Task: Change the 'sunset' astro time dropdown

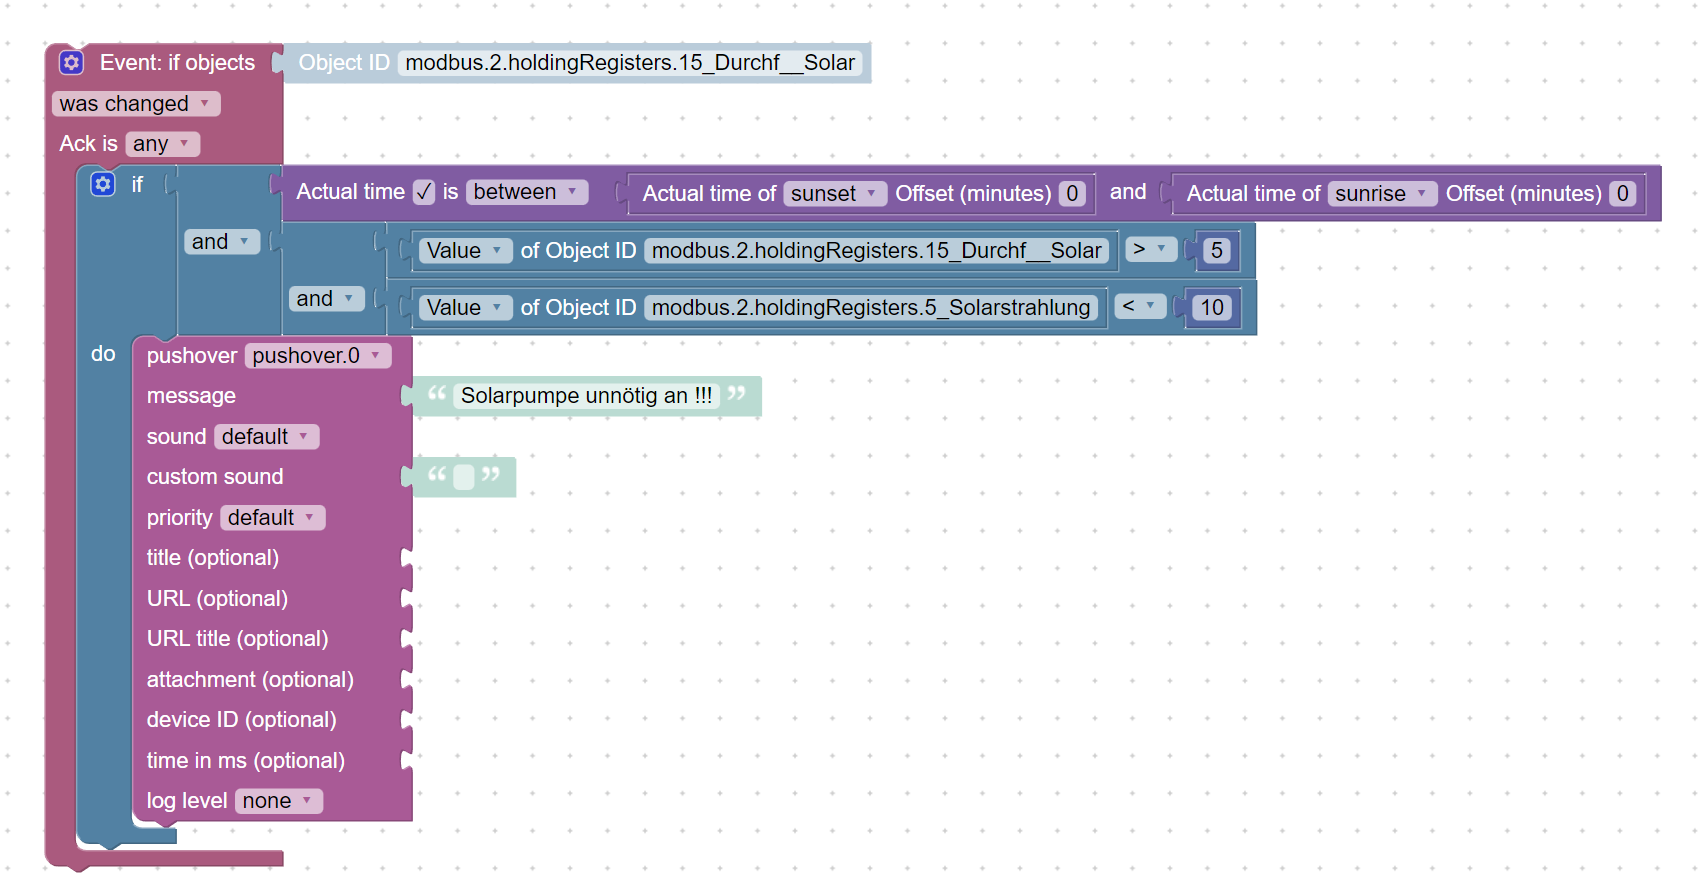Action: pyautogui.click(x=835, y=194)
